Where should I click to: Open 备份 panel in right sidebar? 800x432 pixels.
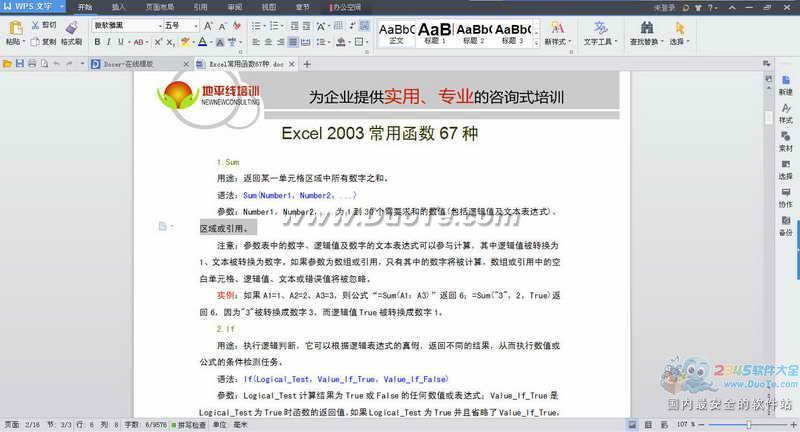pos(786,226)
